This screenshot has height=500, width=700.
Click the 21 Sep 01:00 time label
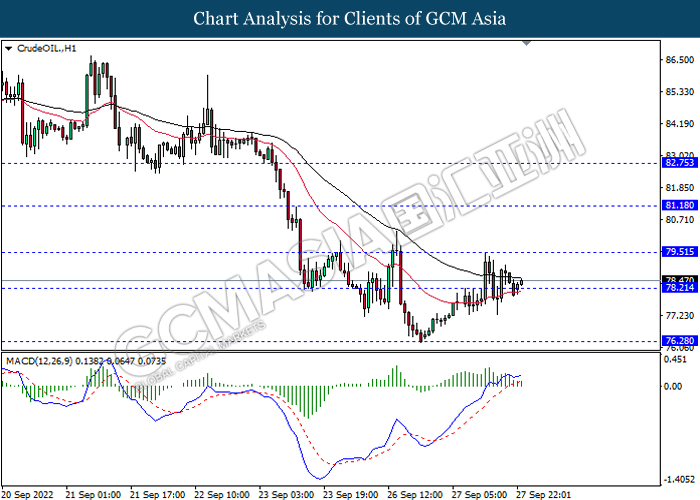93,495
